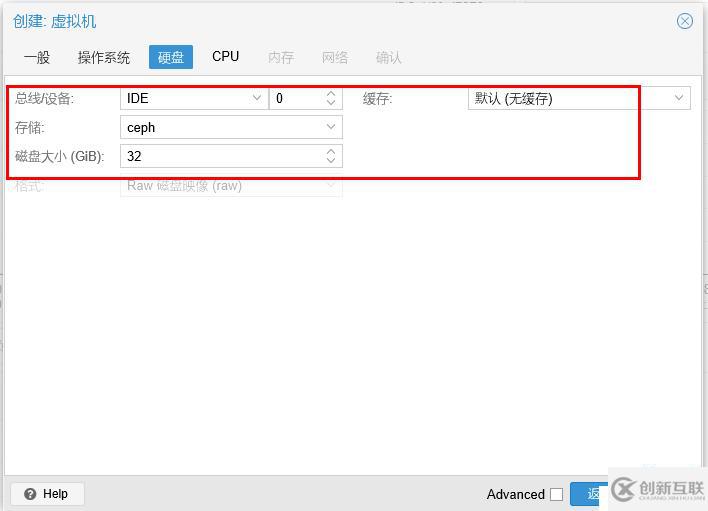Close the Create Virtual Machine dialog
The image size is (708, 511).
click(x=685, y=21)
